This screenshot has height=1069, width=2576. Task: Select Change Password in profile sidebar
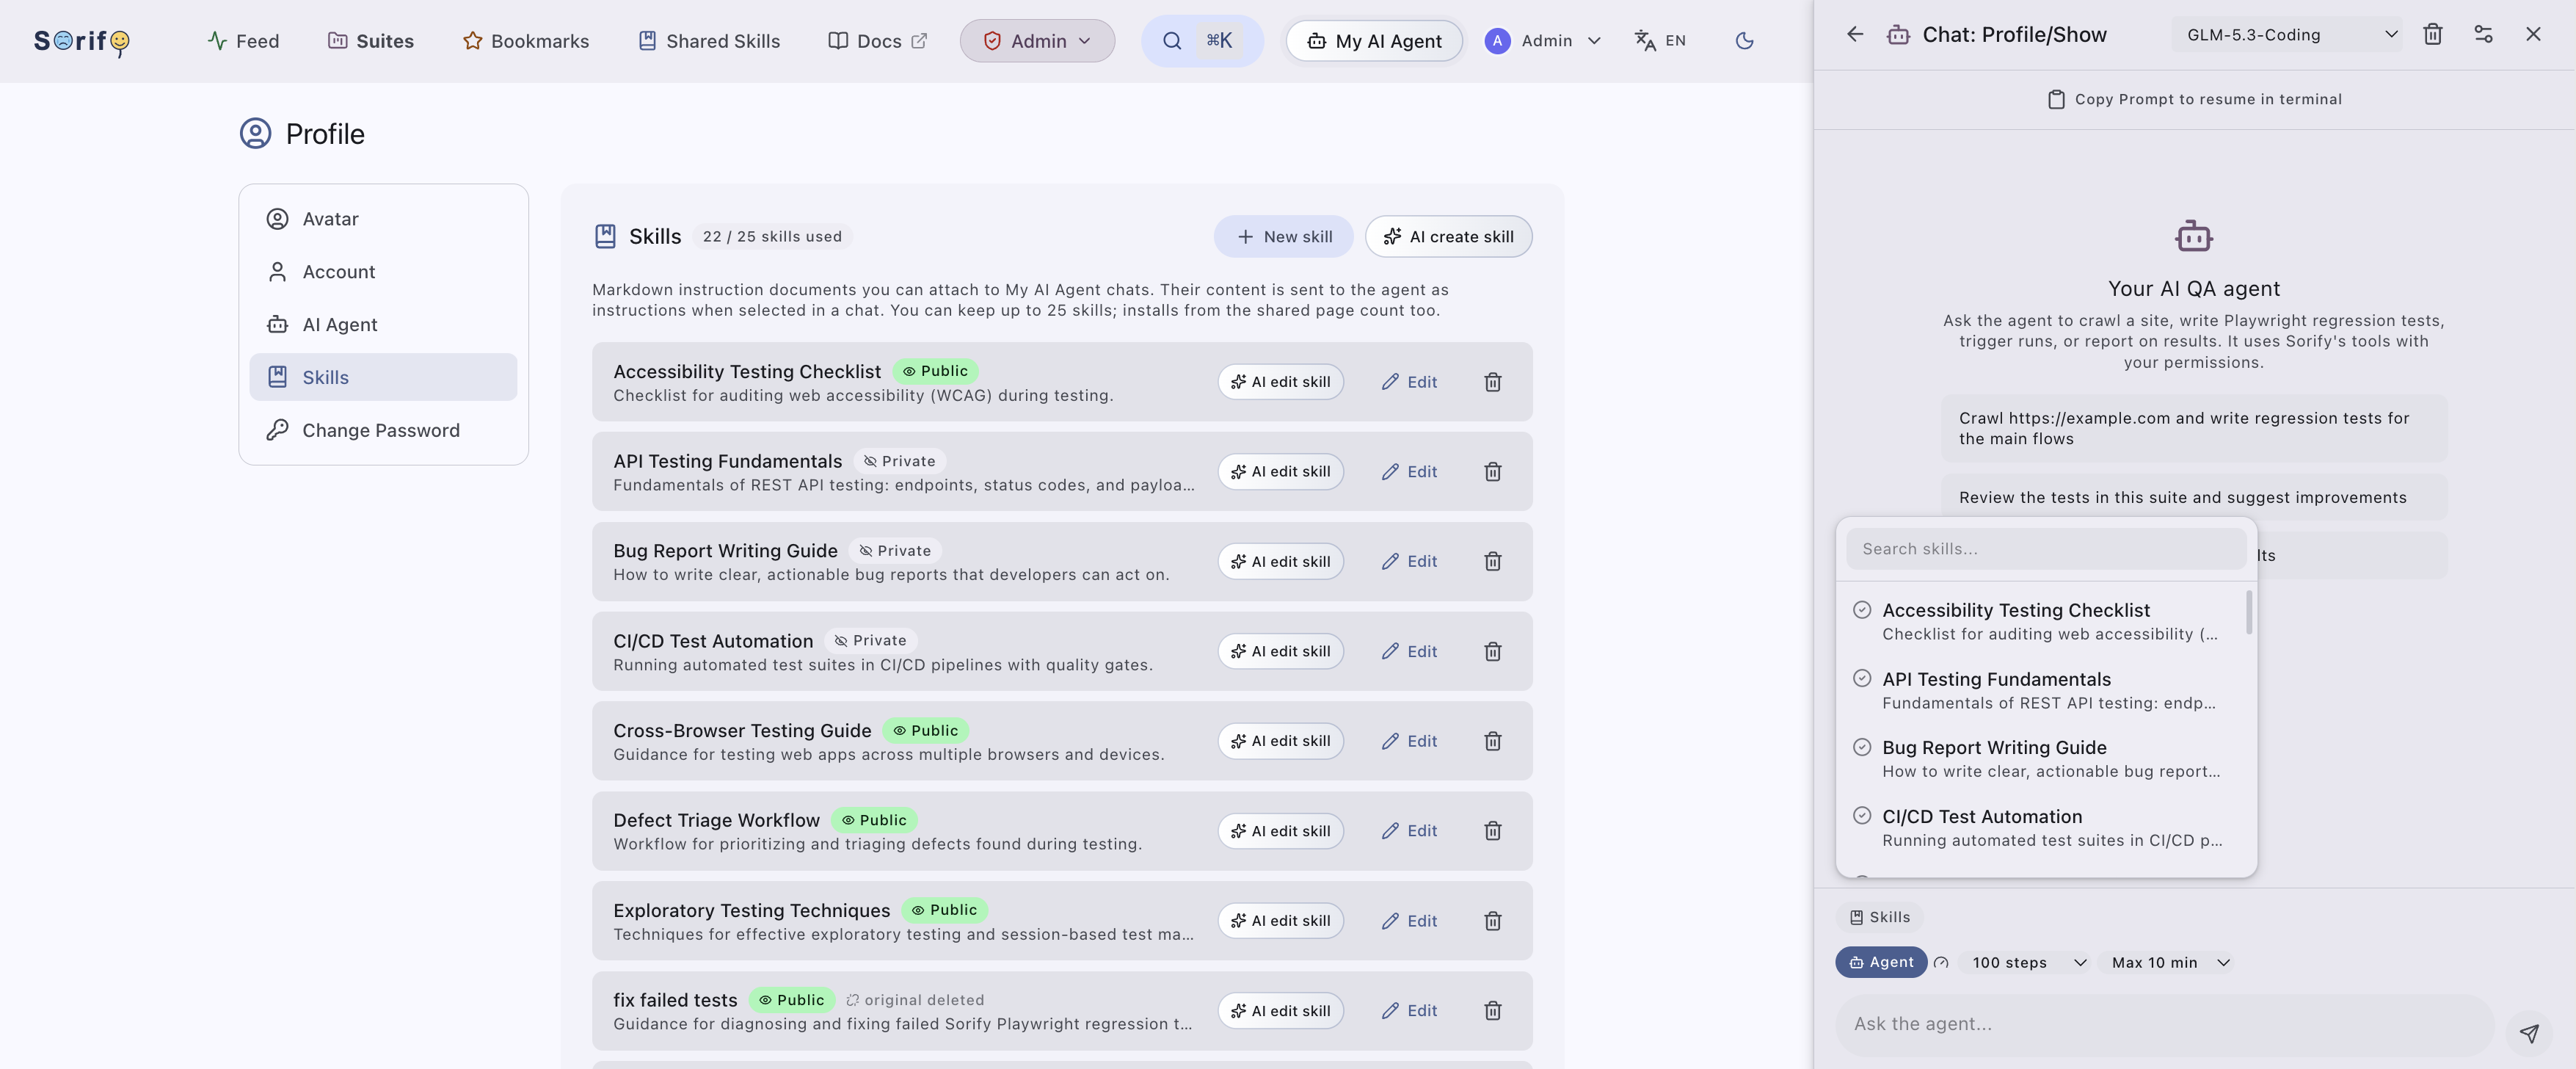tap(383, 430)
